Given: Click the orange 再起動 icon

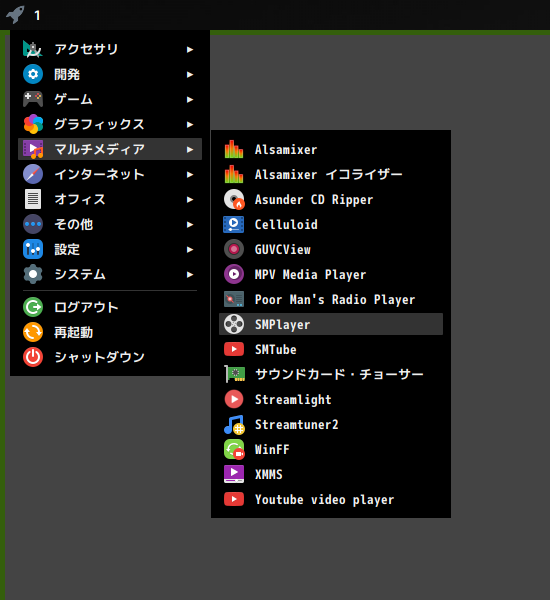Looking at the screenshot, I should (x=33, y=332).
